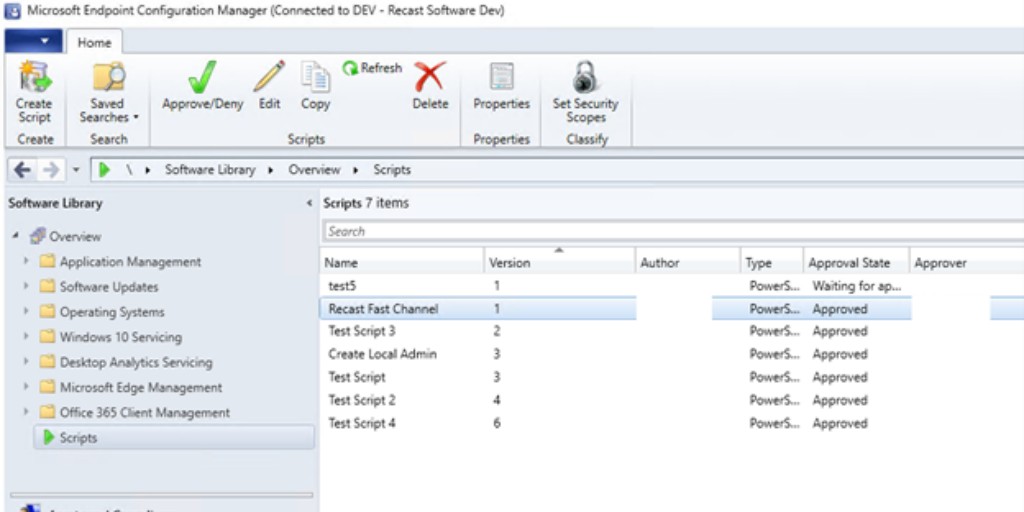
Task: Open the blue application menu dropdown
Action: (x=33, y=41)
